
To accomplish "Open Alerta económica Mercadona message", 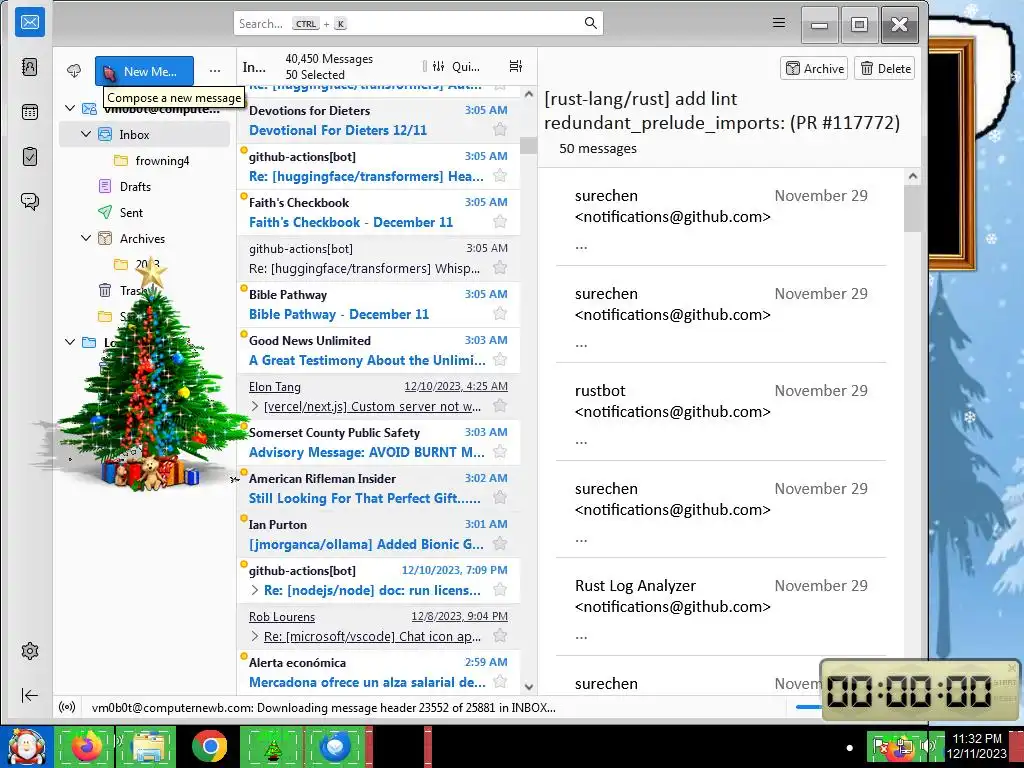I will tap(378, 672).
